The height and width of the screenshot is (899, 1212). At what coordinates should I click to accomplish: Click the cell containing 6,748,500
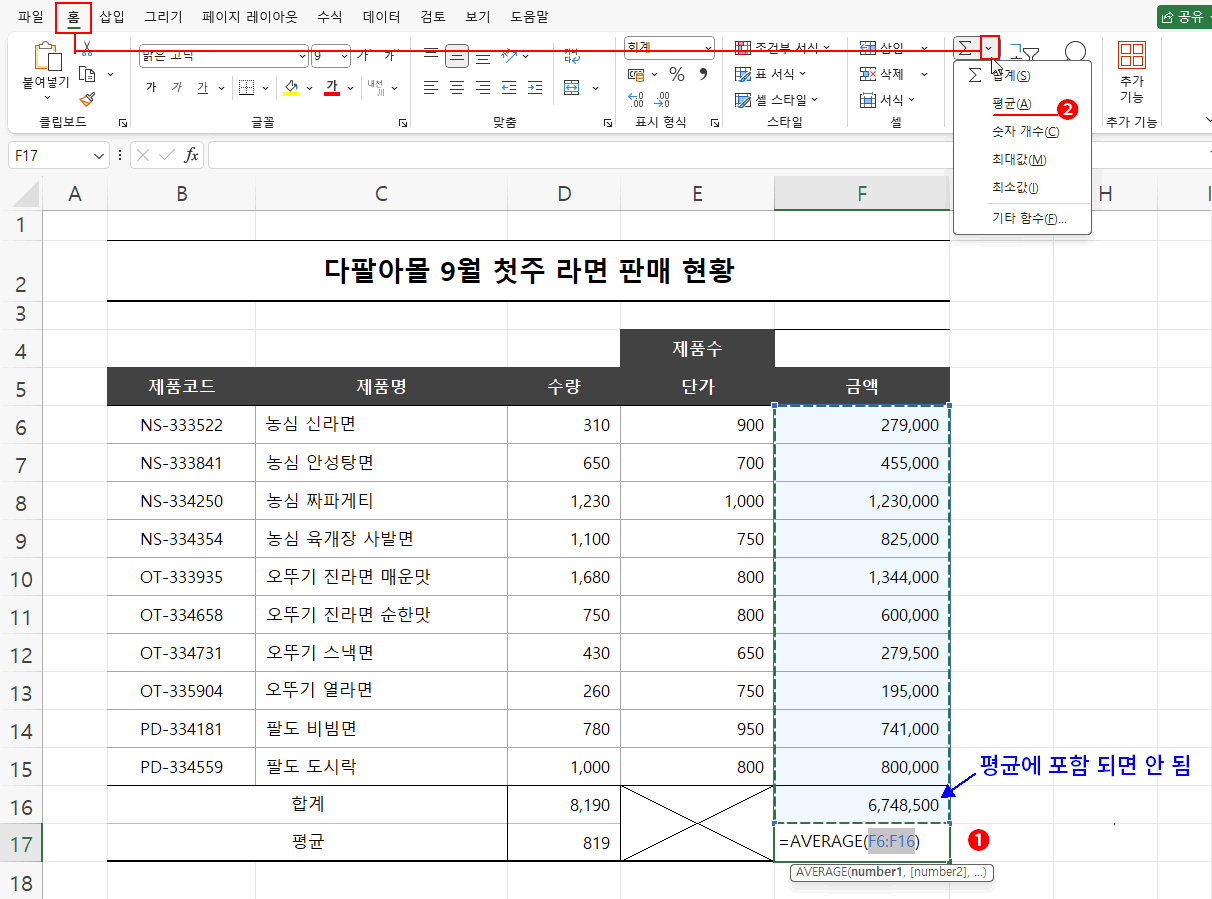[862, 805]
